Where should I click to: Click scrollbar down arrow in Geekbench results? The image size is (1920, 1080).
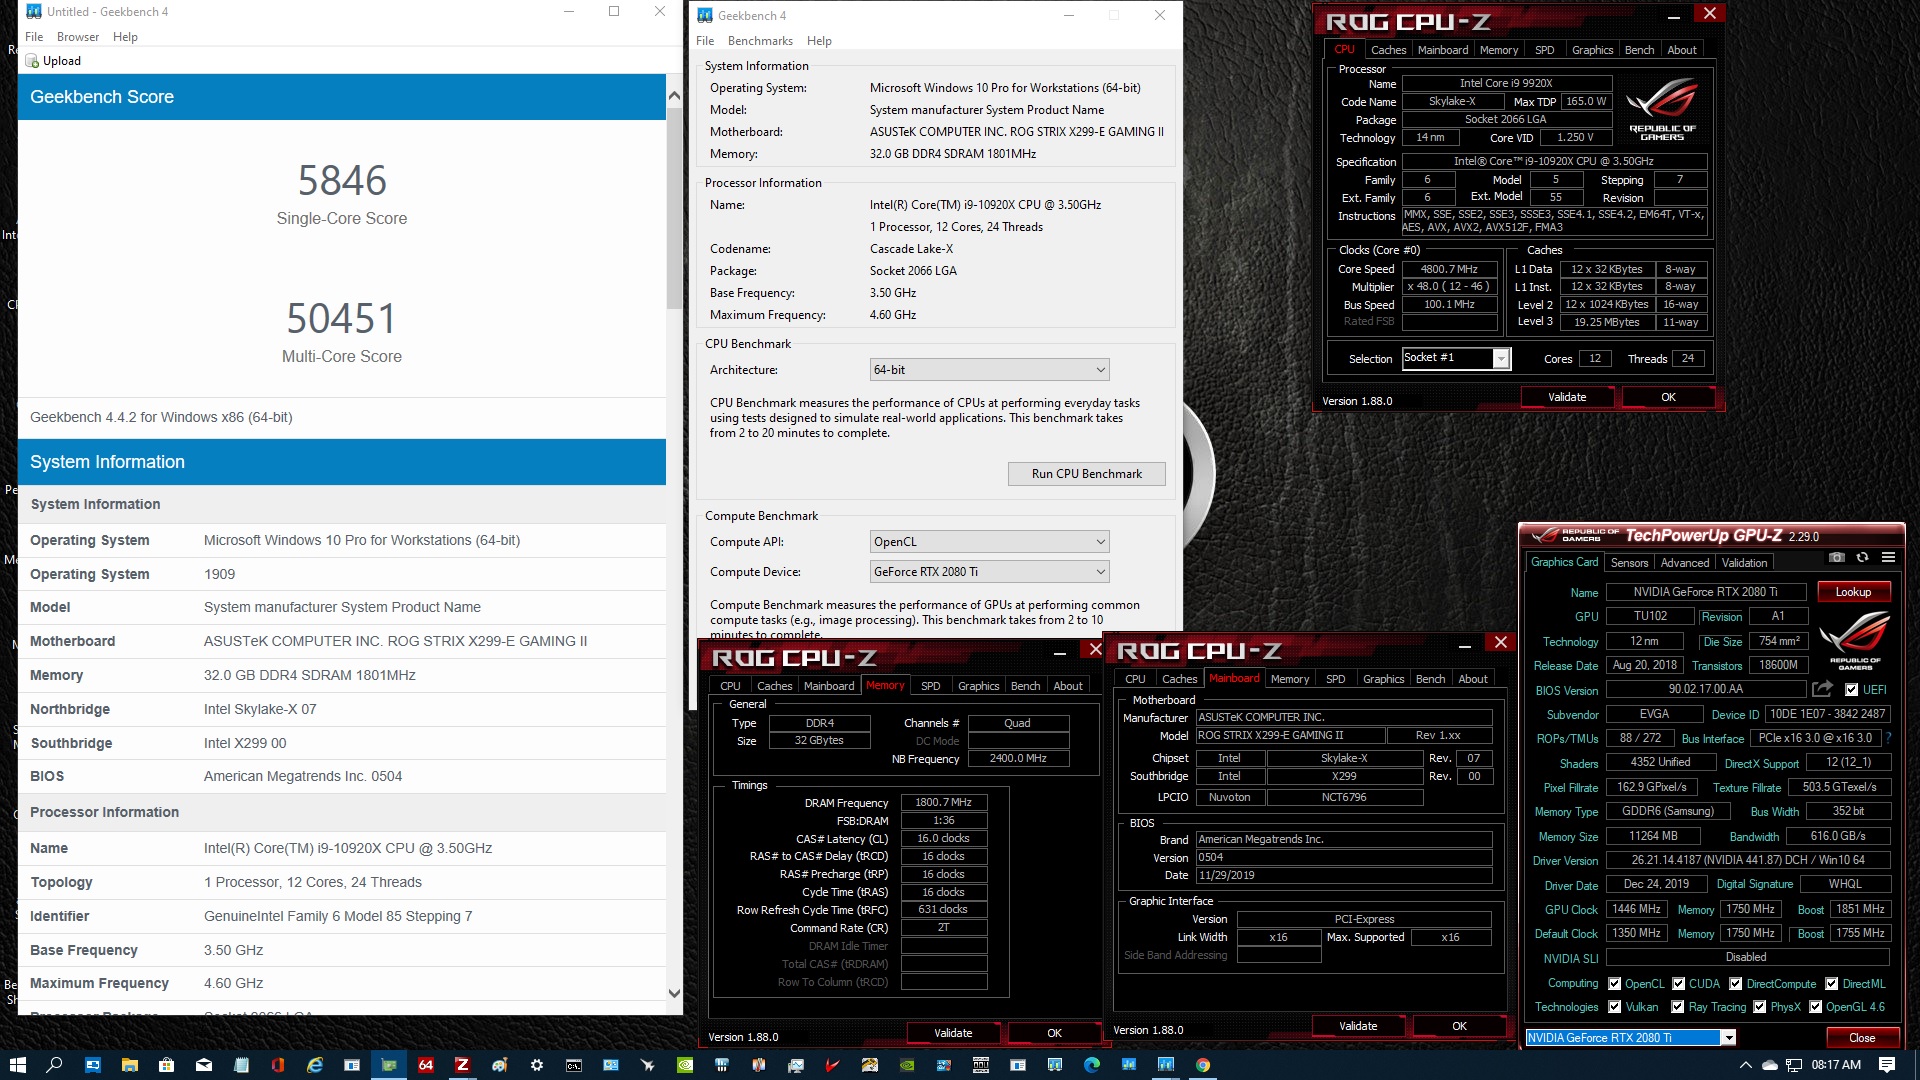(x=674, y=994)
